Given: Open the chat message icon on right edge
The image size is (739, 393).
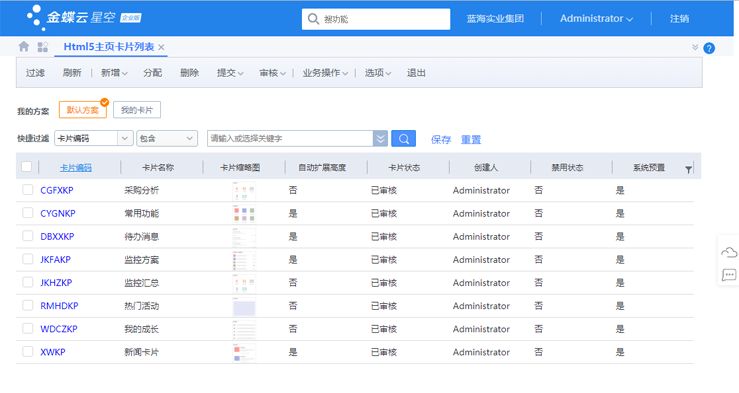Looking at the screenshot, I should pyautogui.click(x=729, y=275).
